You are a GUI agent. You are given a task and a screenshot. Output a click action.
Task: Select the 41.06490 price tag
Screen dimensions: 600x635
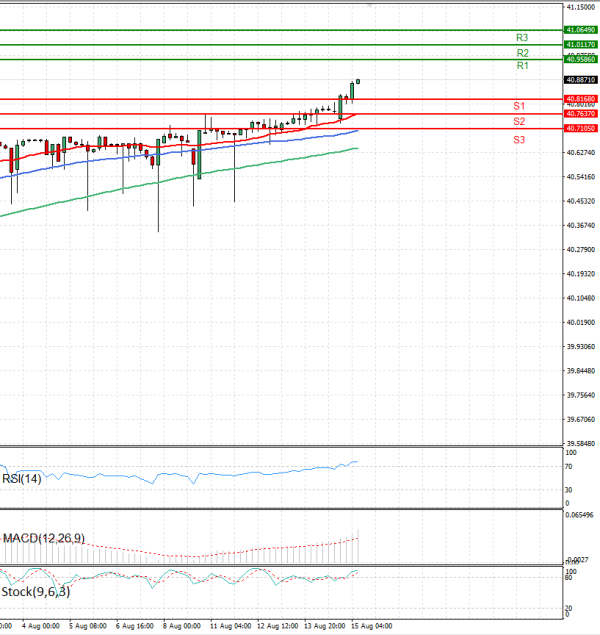point(581,30)
